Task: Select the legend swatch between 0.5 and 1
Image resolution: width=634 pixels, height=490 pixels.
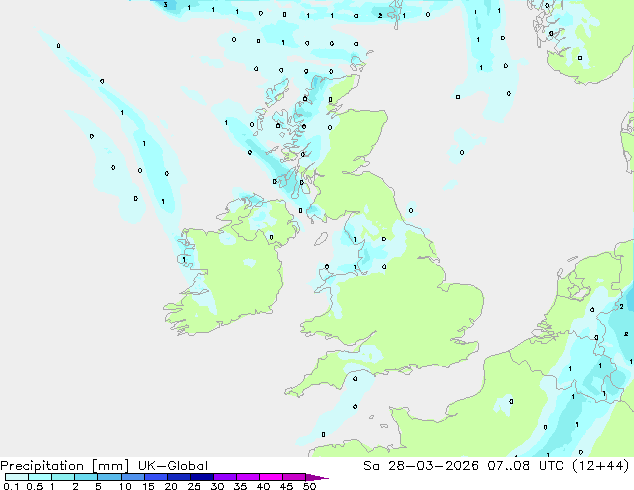Action: pos(40,477)
